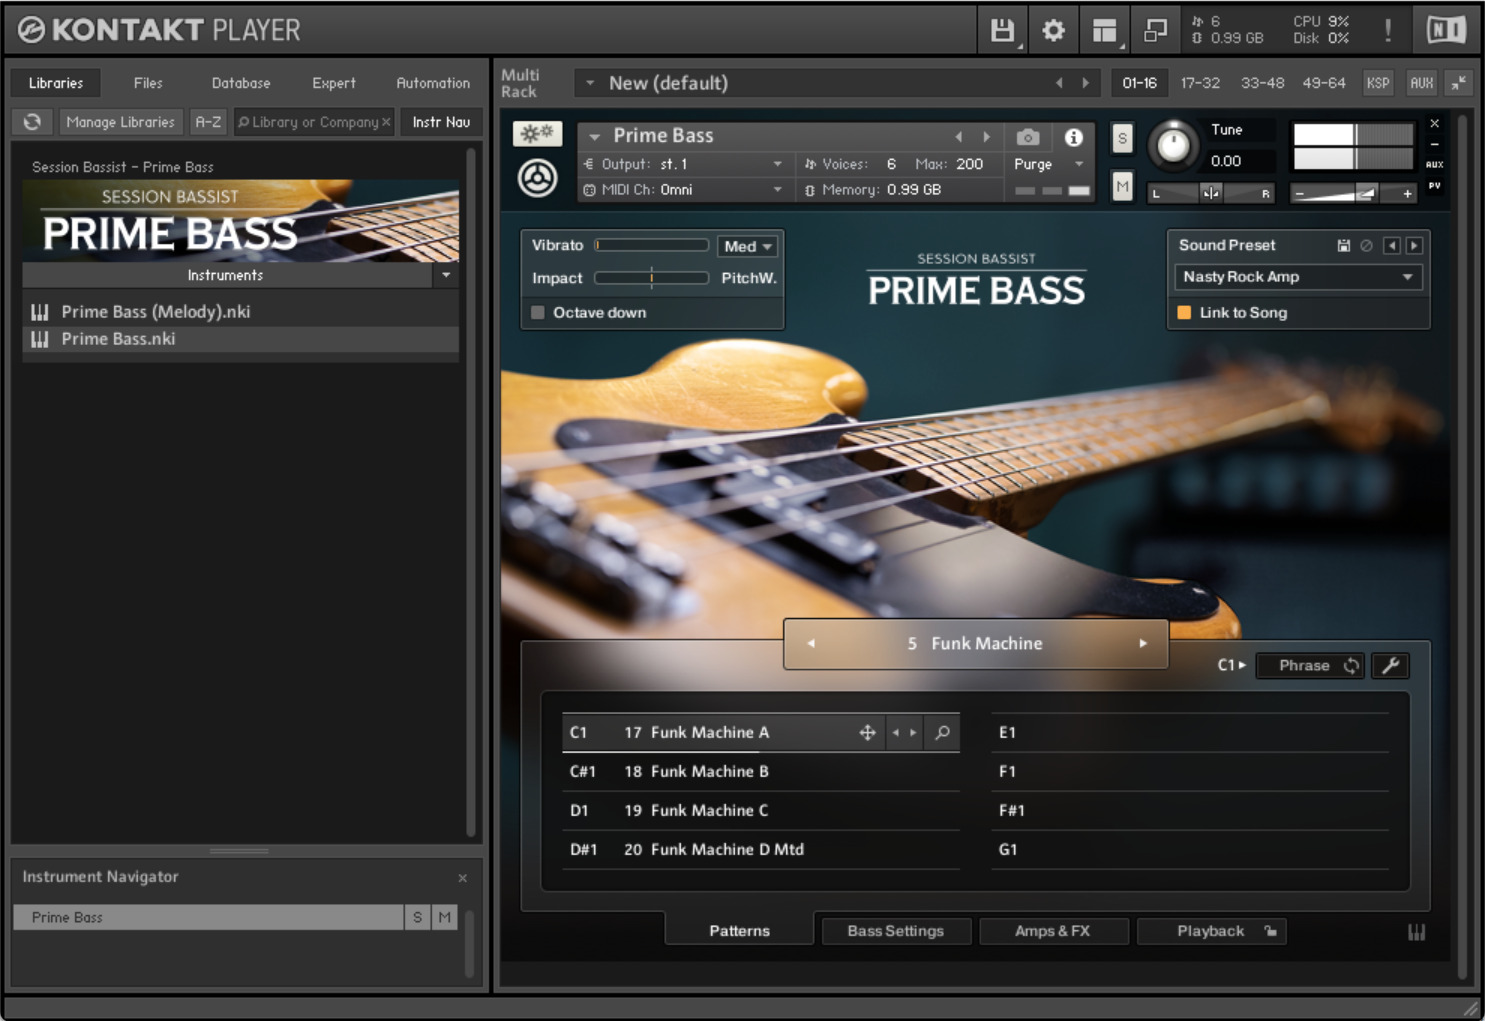This screenshot has height=1021, width=1485.
Task: Open multi rack New (default) menu arrow
Action: tap(590, 83)
